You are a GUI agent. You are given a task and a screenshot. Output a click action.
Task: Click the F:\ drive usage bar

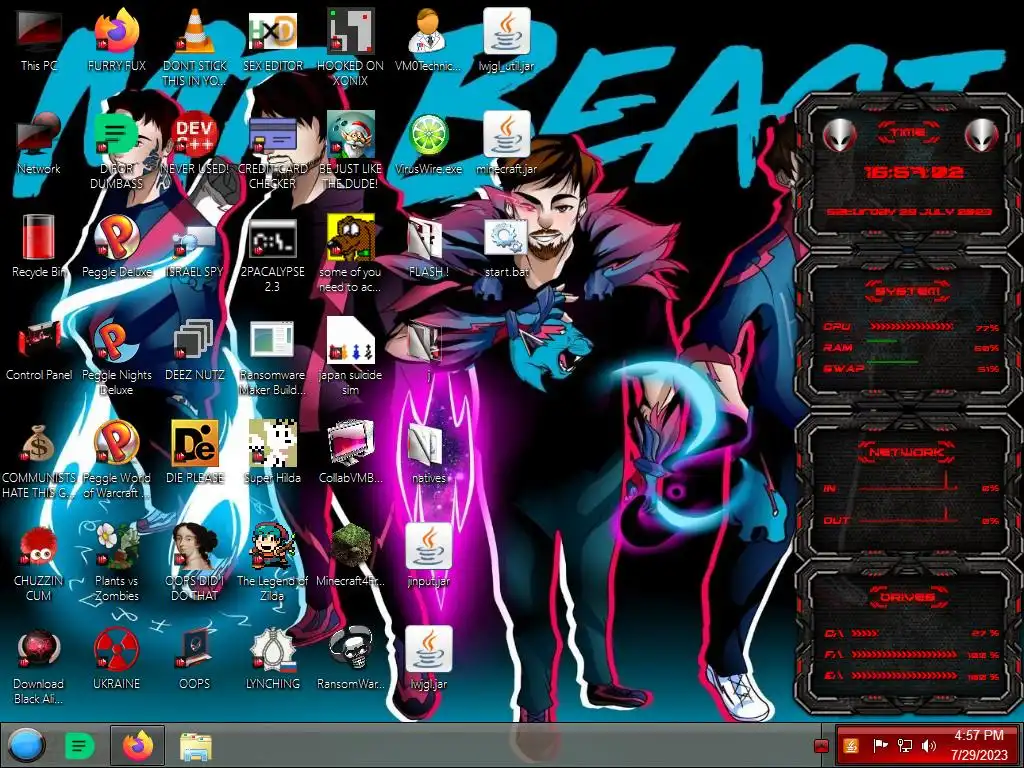click(x=905, y=654)
